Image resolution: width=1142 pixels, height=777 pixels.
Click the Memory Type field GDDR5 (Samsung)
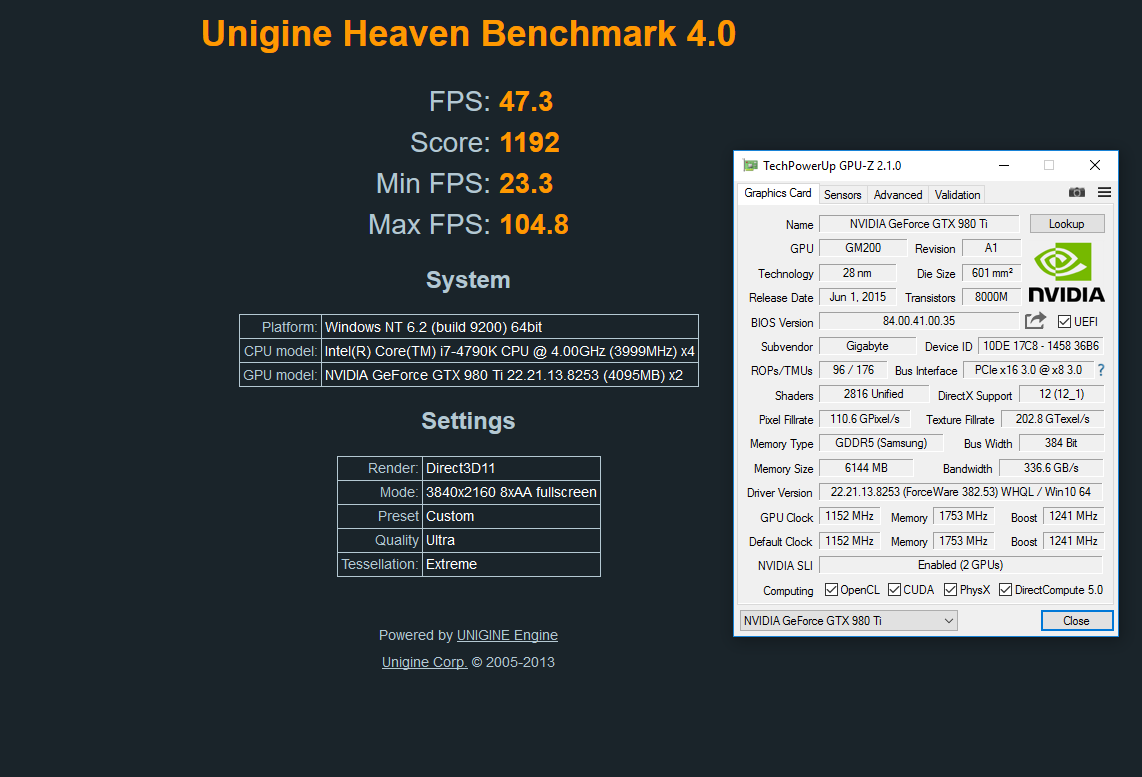(881, 443)
